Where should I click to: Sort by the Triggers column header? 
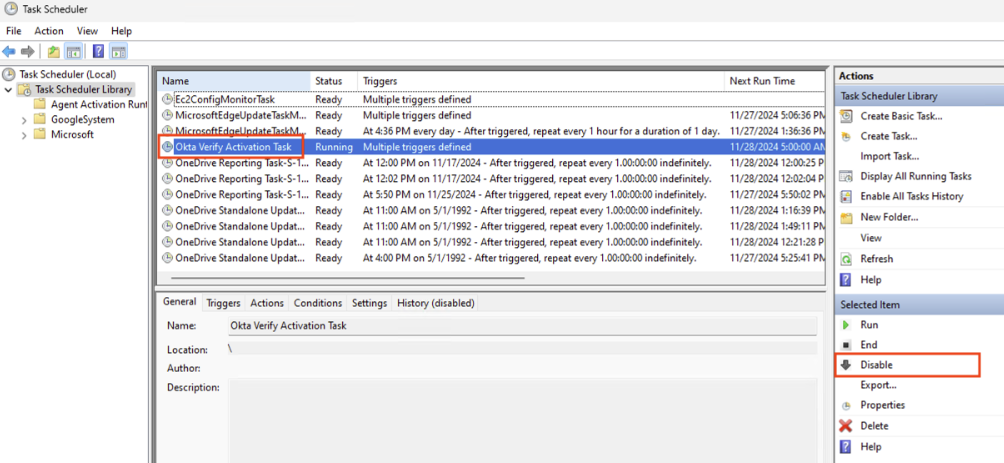pos(540,81)
